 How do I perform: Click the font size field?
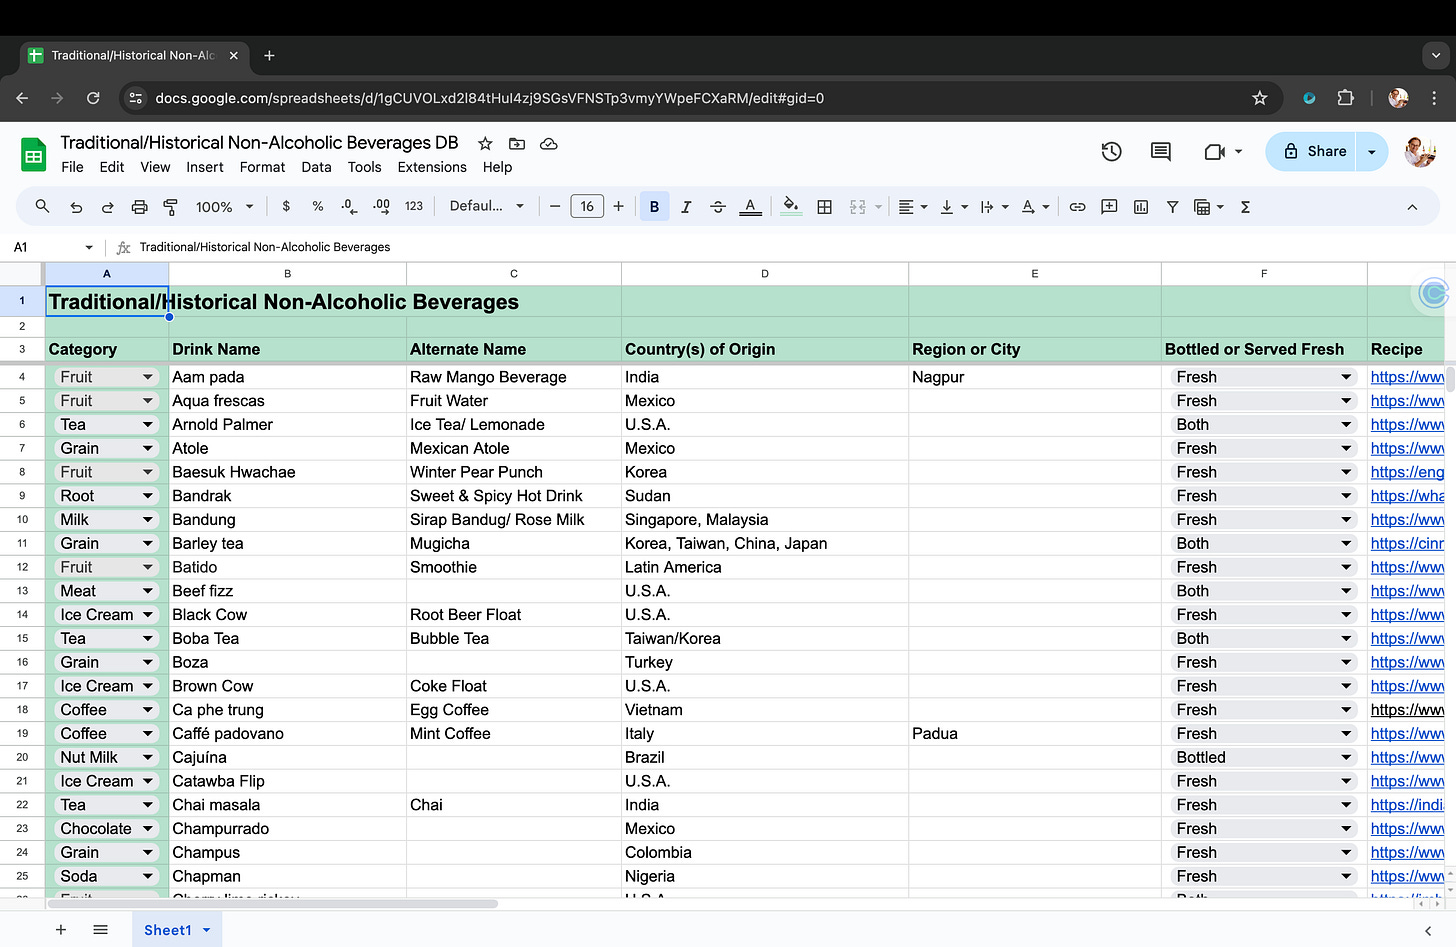[587, 207]
